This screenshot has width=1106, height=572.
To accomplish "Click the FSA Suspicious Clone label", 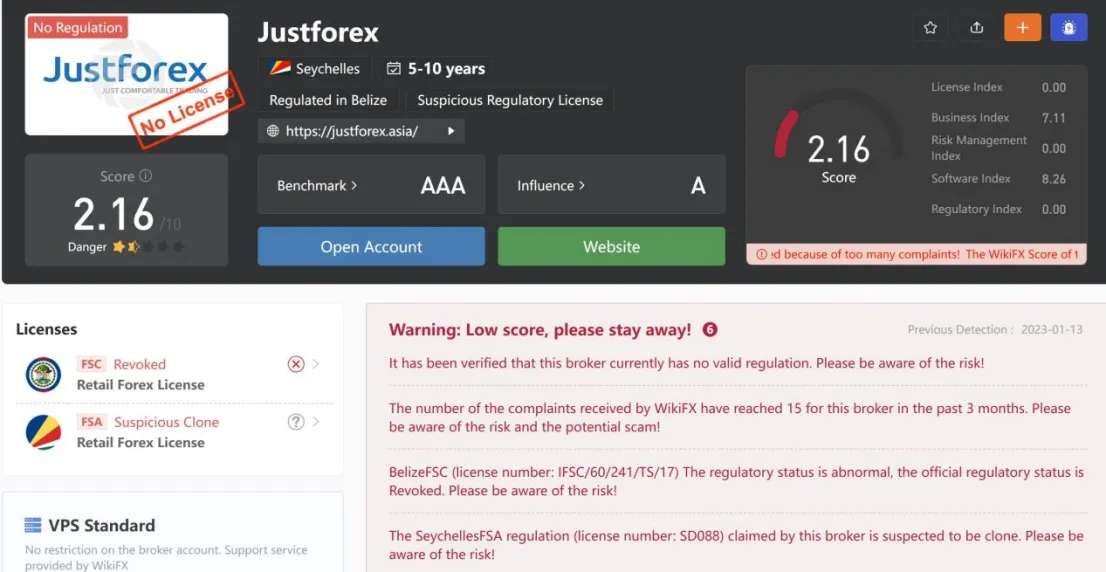I will (x=148, y=422).
